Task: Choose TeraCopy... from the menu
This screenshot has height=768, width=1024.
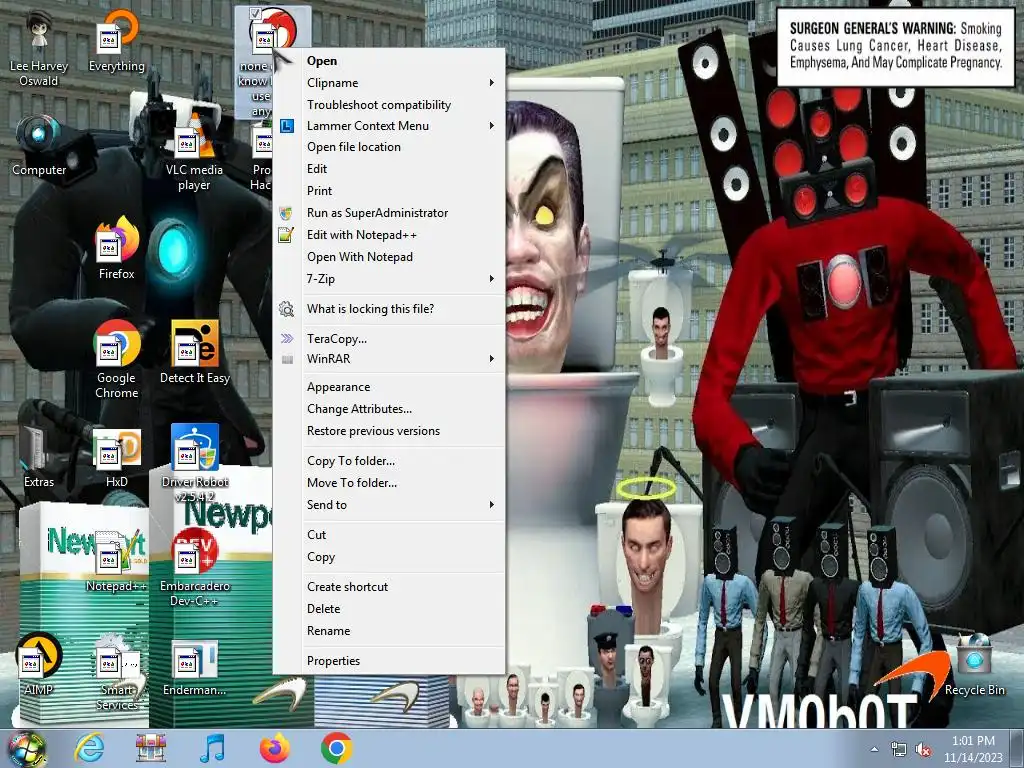Action: (389, 338)
